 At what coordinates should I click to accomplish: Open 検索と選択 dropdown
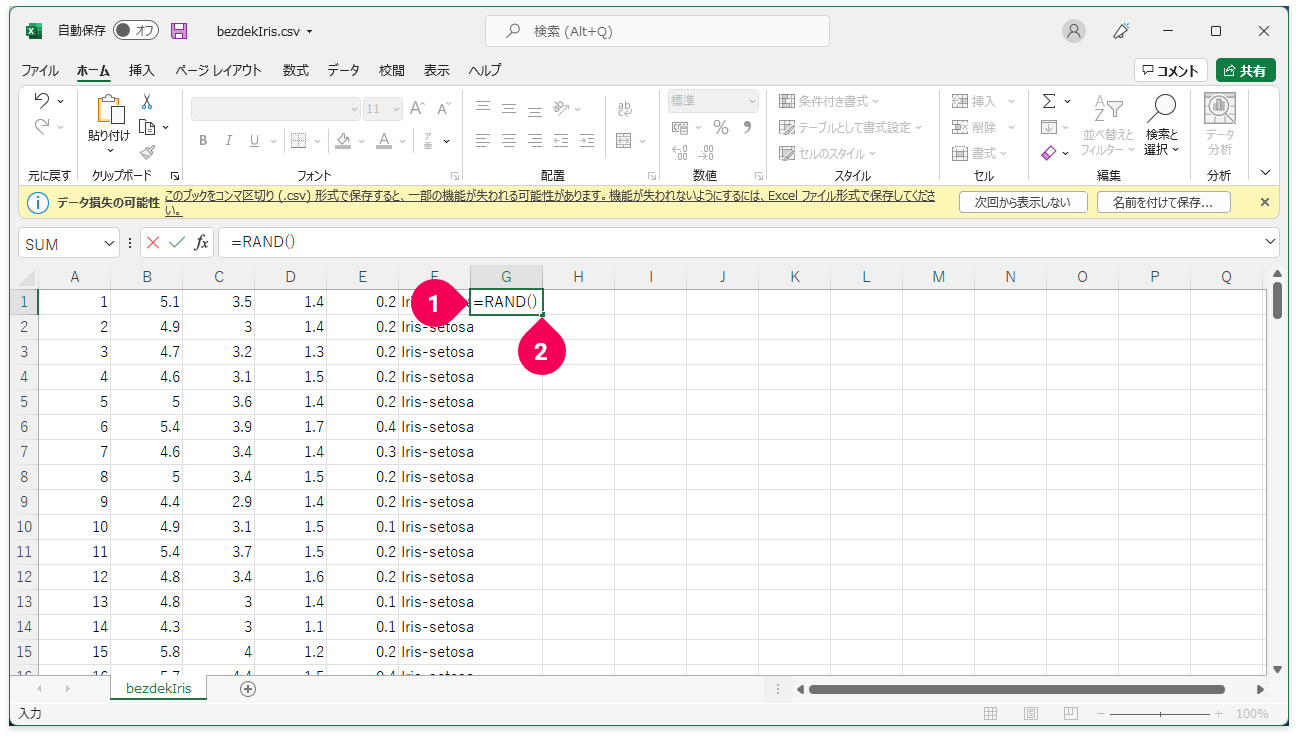(1162, 124)
